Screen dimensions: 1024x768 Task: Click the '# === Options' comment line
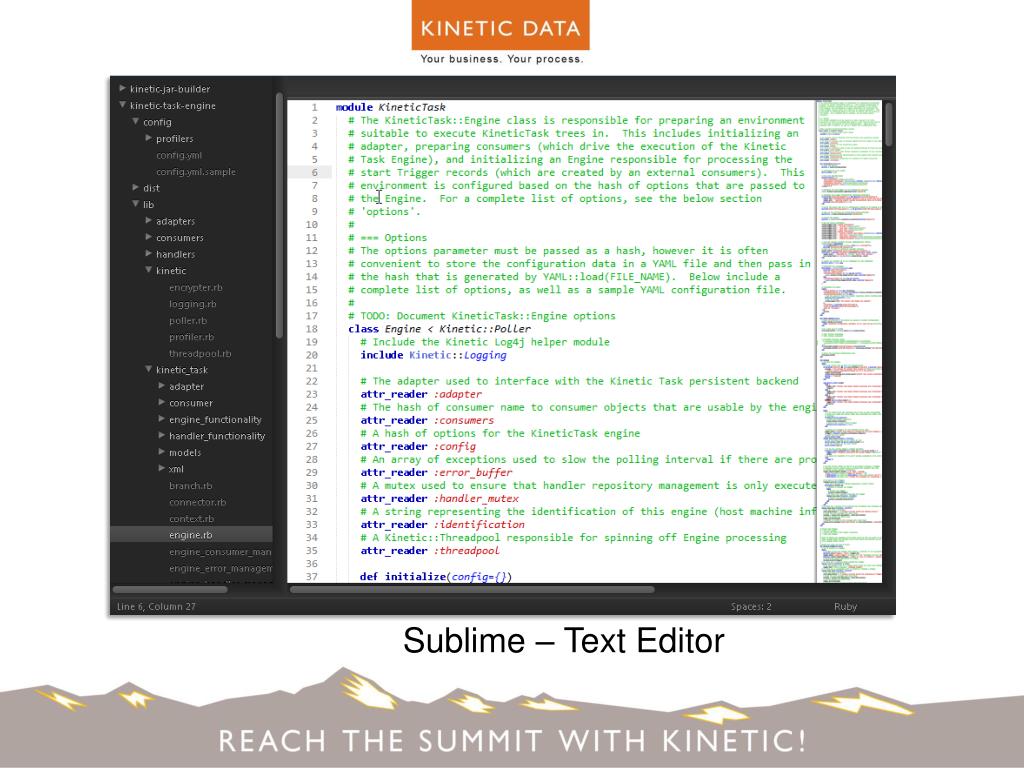387,238
